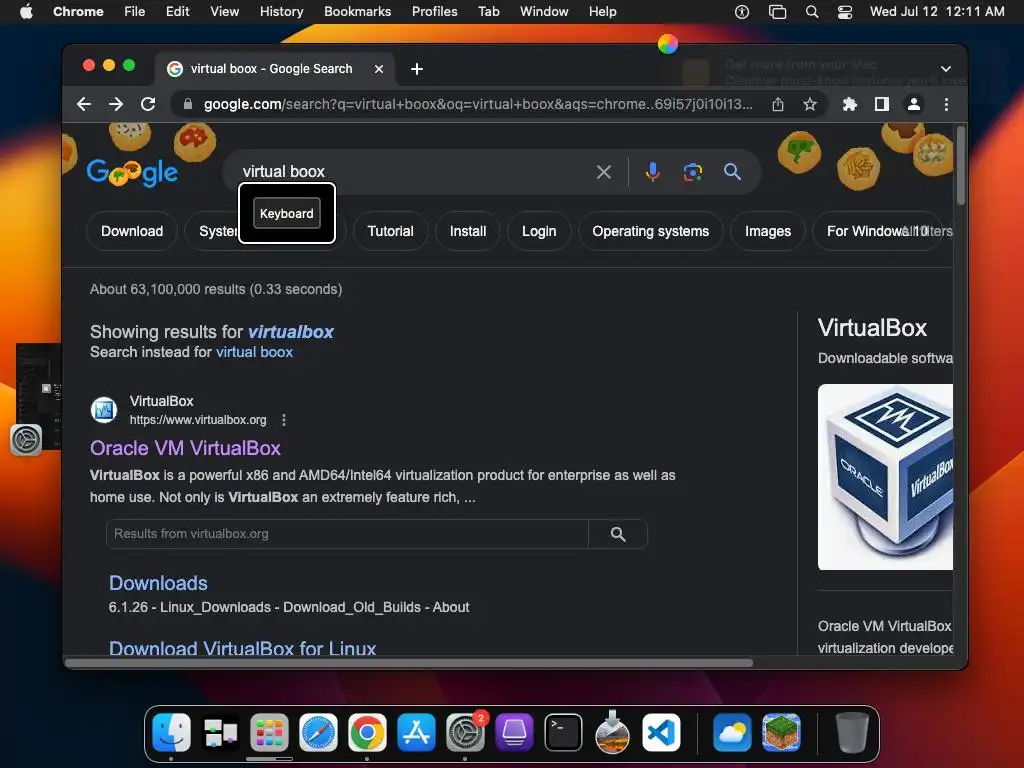Search within virtualbox.org using magnifier button
The image size is (1024, 768).
618,534
